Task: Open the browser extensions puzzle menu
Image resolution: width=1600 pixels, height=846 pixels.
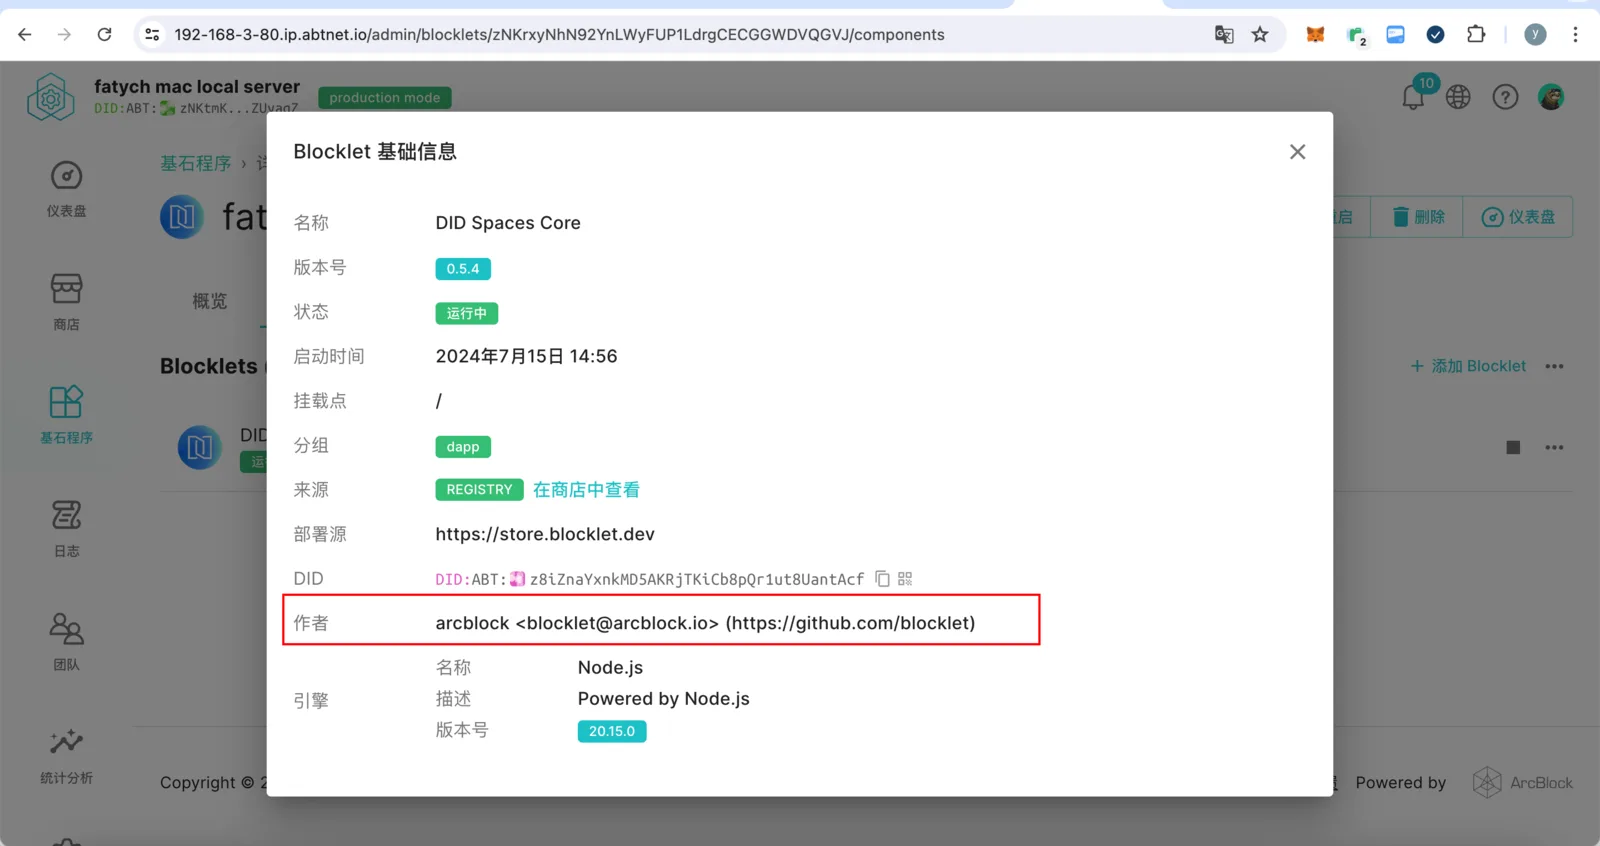Action: click(1476, 35)
